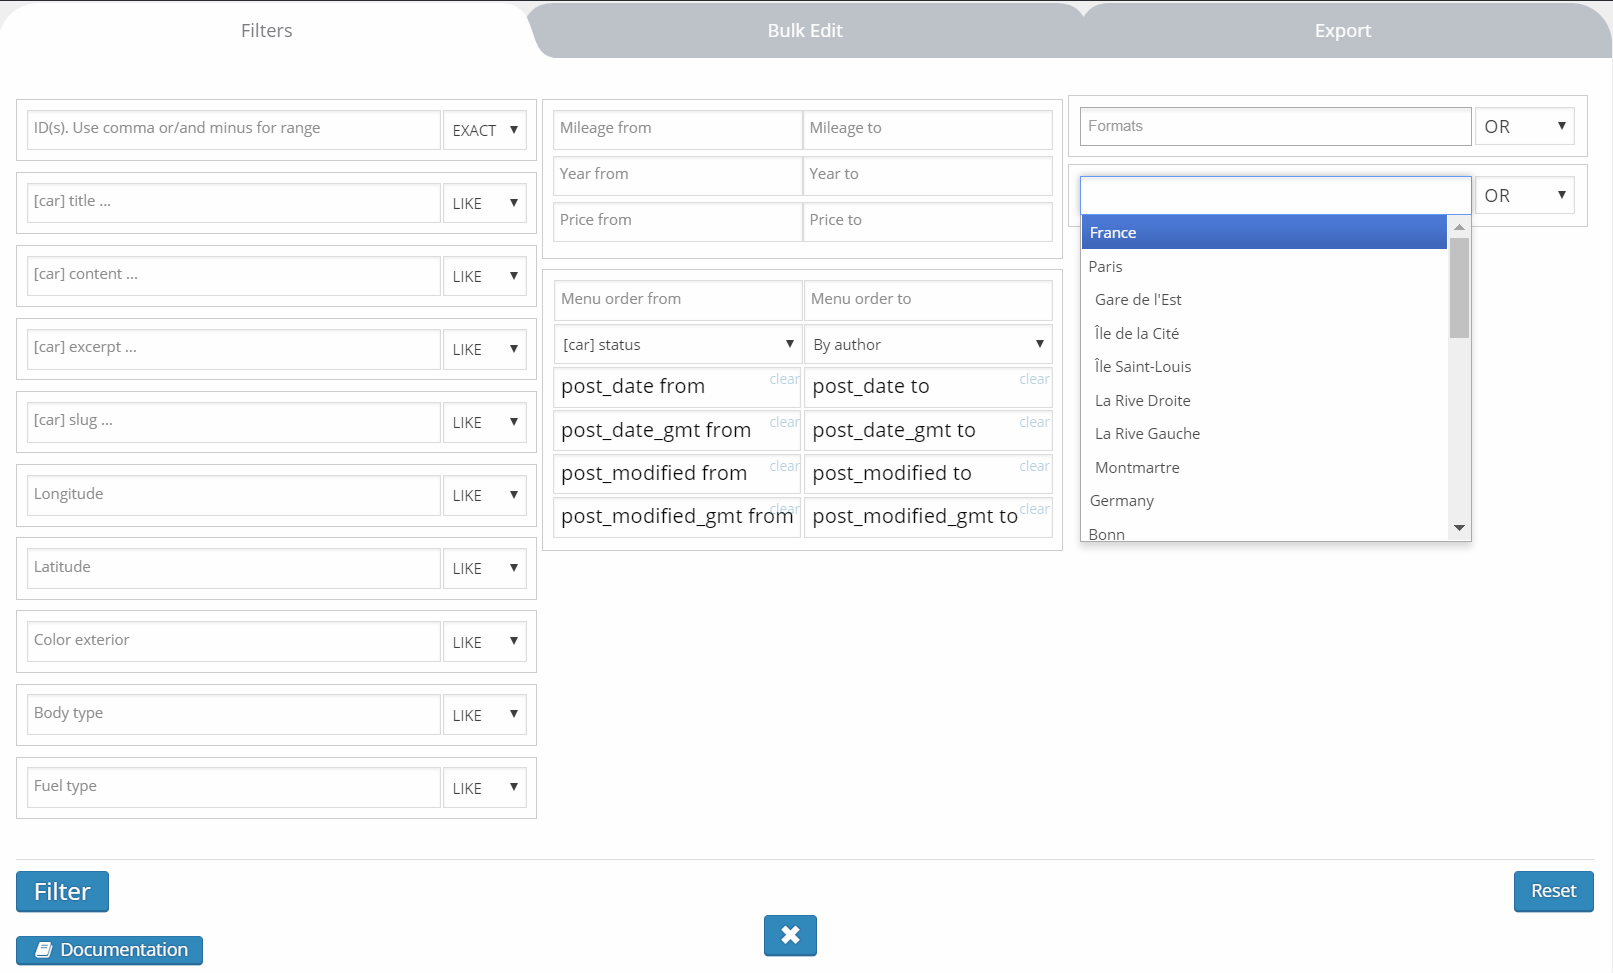The height and width of the screenshot is (973, 1613).
Task: Open the OR dropdown beside Formats
Action: tap(1524, 127)
